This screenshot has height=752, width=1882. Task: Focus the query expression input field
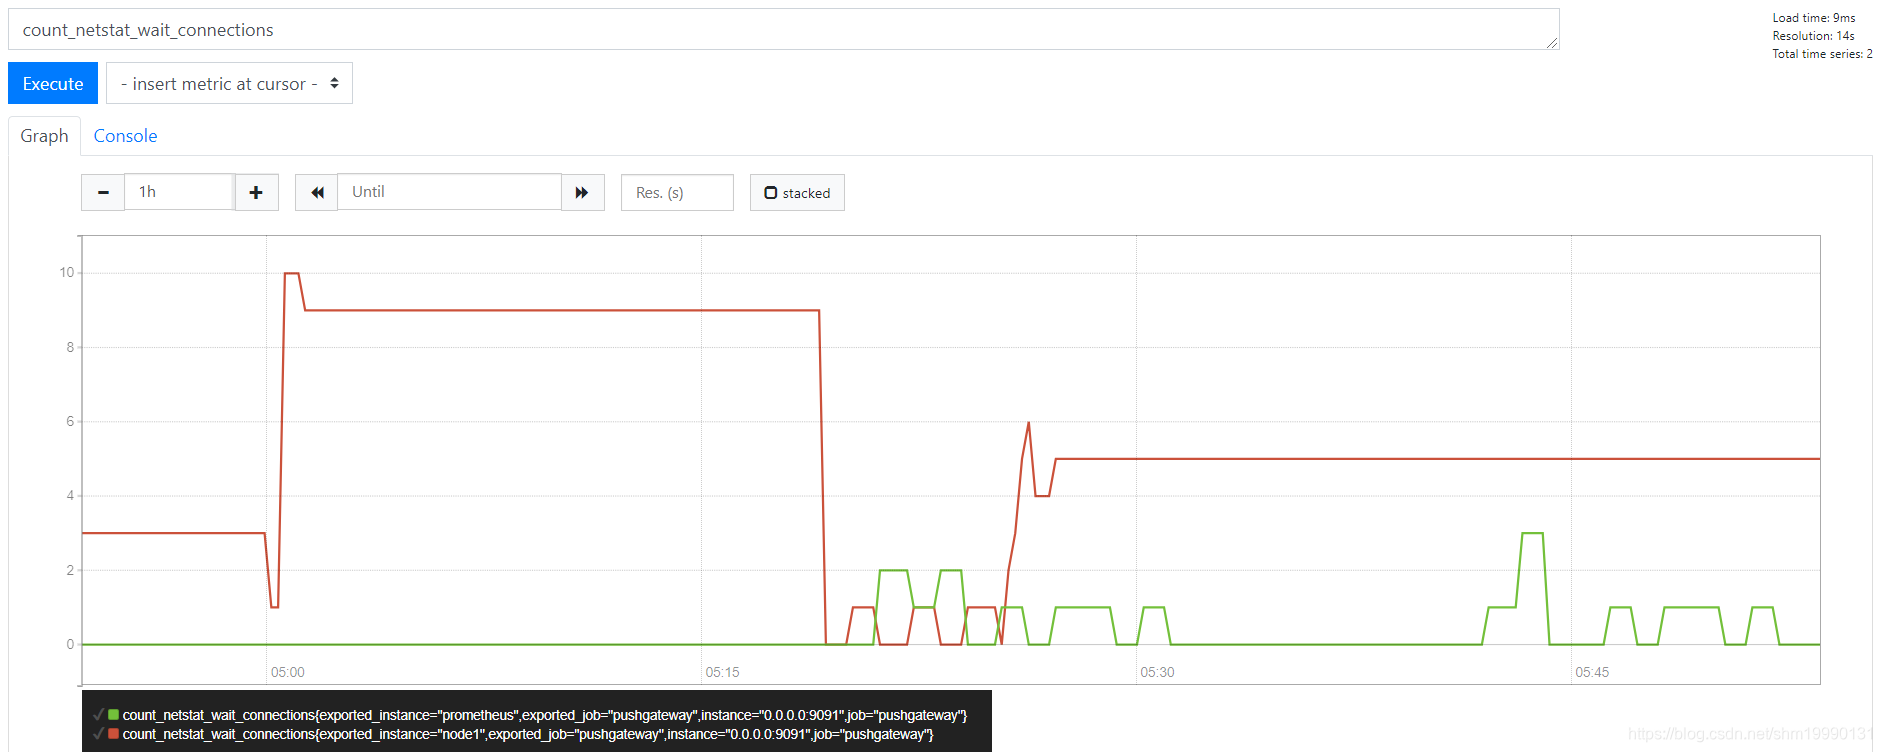click(783, 29)
